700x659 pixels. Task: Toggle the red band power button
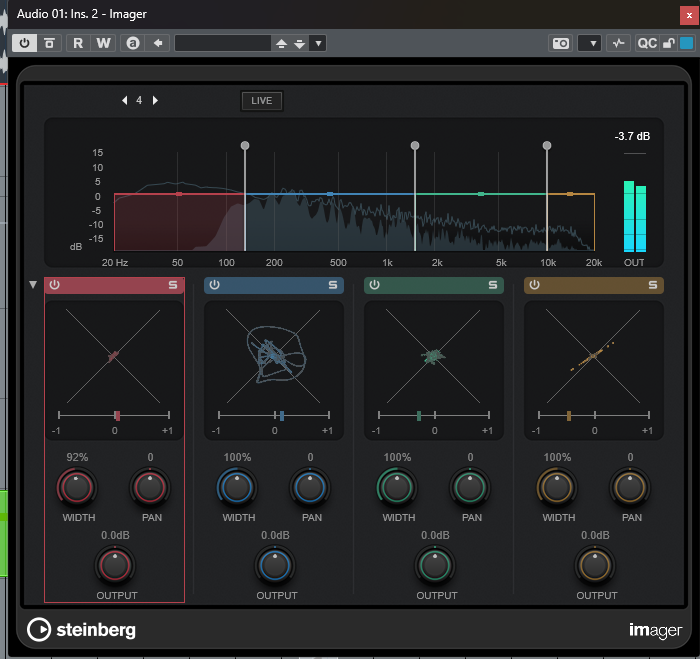54,285
